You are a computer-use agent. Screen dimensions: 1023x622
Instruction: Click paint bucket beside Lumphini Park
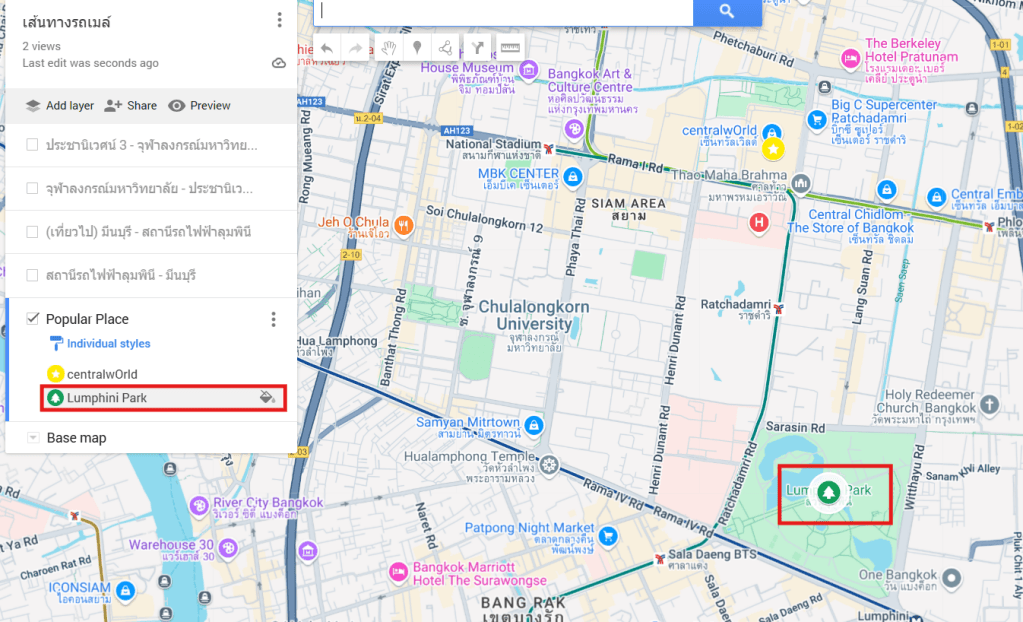click(266, 398)
